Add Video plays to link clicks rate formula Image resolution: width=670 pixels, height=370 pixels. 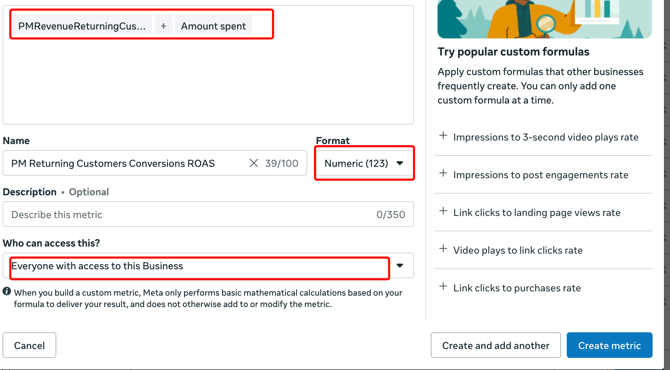click(544, 250)
